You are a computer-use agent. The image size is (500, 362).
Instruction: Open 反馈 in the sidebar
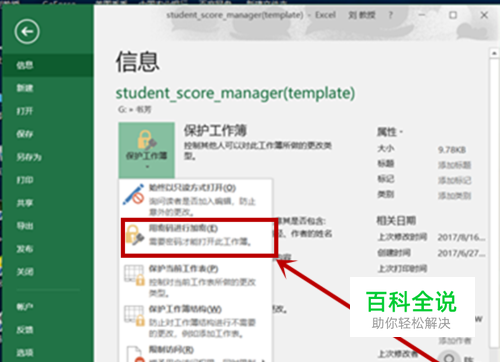[x=48, y=330]
